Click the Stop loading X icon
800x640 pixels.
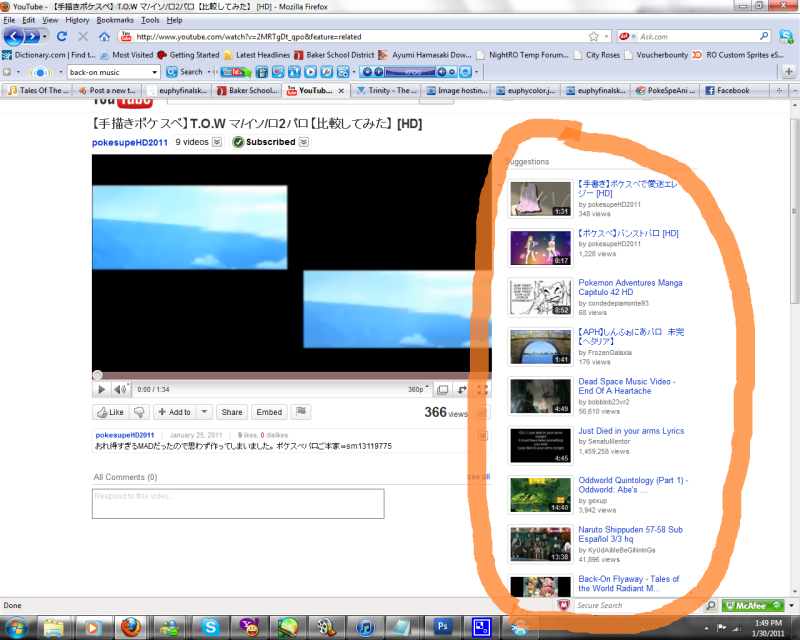pyautogui.click(x=83, y=36)
